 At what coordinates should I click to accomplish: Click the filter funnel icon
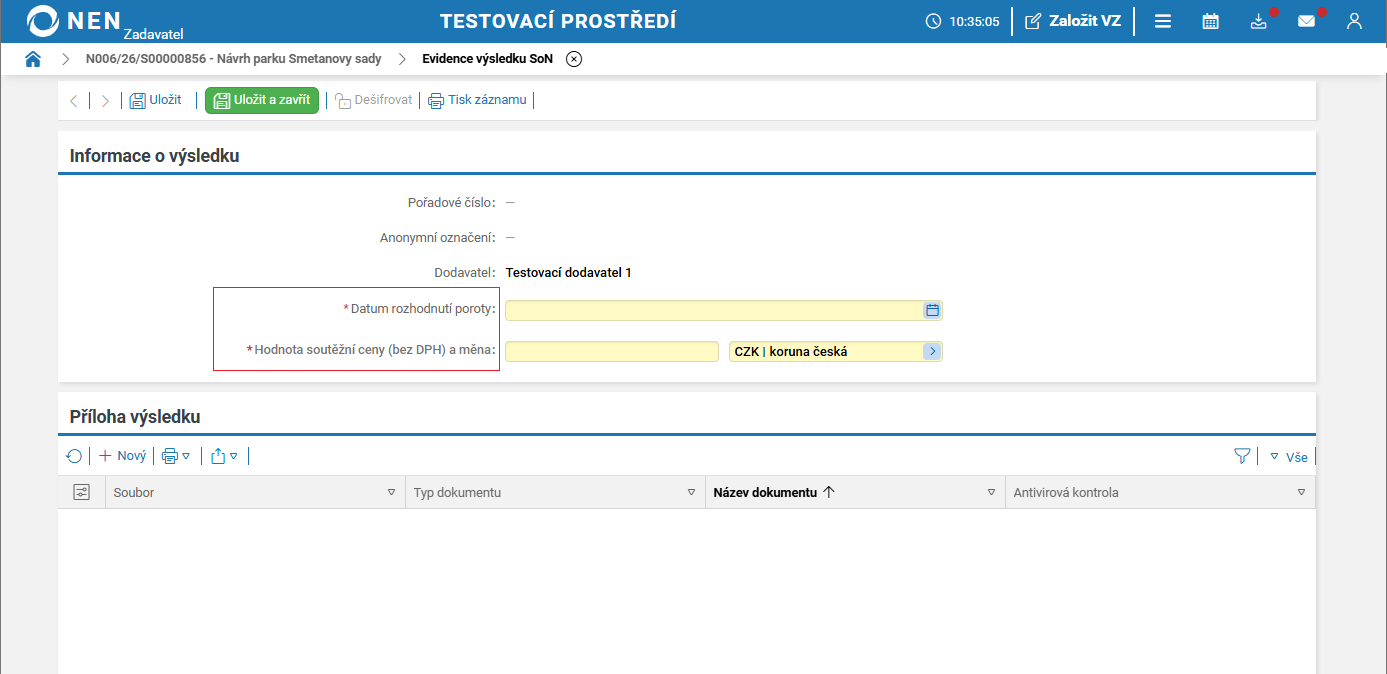tap(1242, 456)
